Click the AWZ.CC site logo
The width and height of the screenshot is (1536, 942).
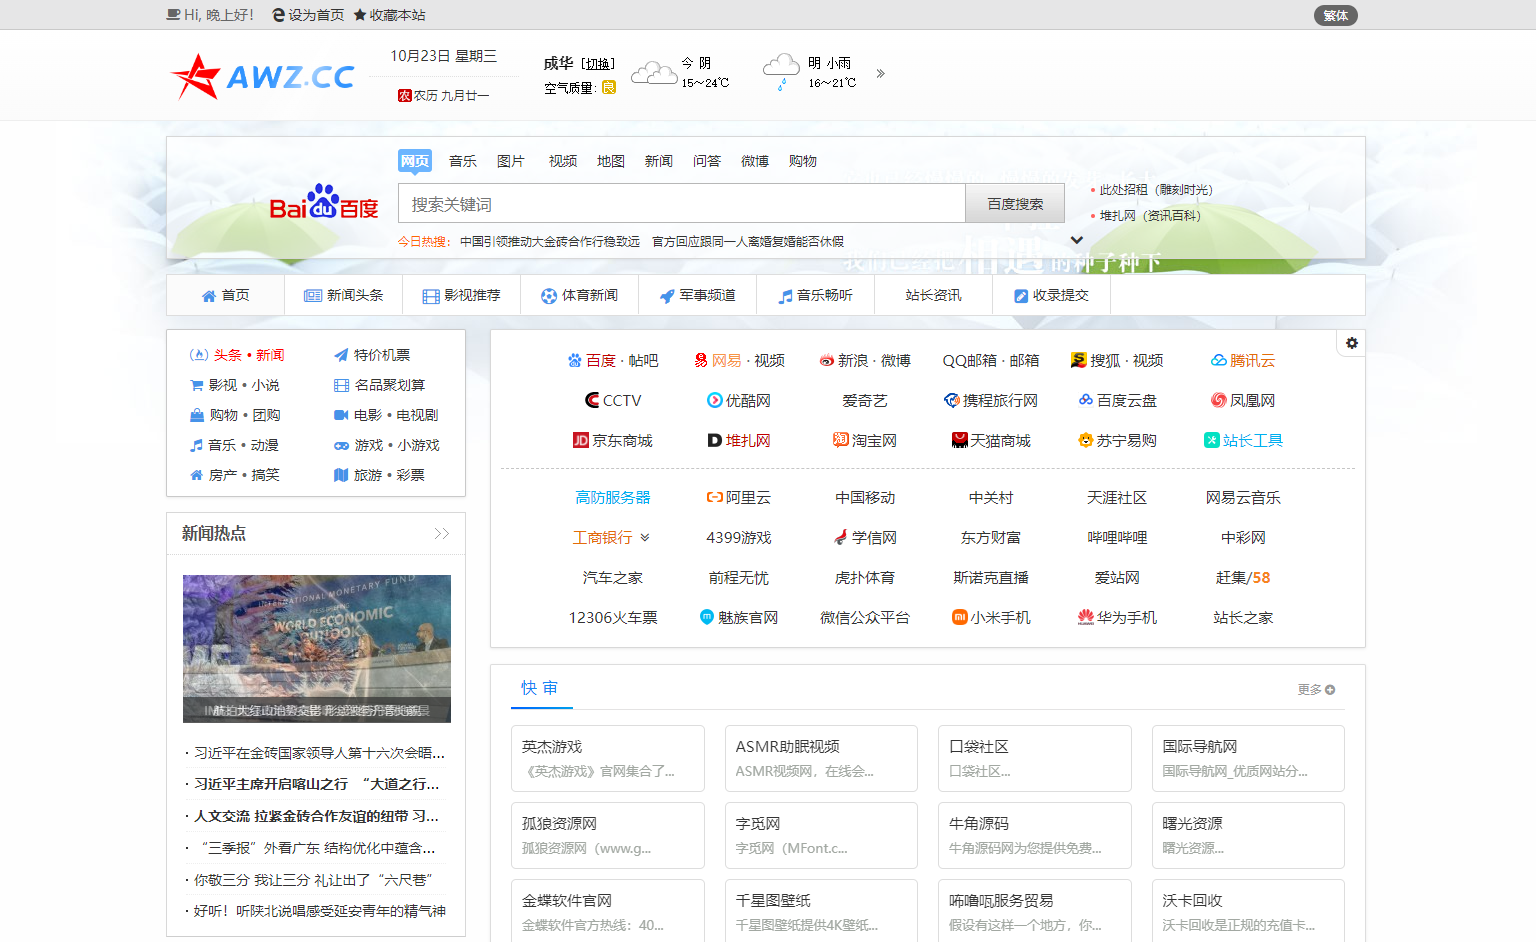263,76
